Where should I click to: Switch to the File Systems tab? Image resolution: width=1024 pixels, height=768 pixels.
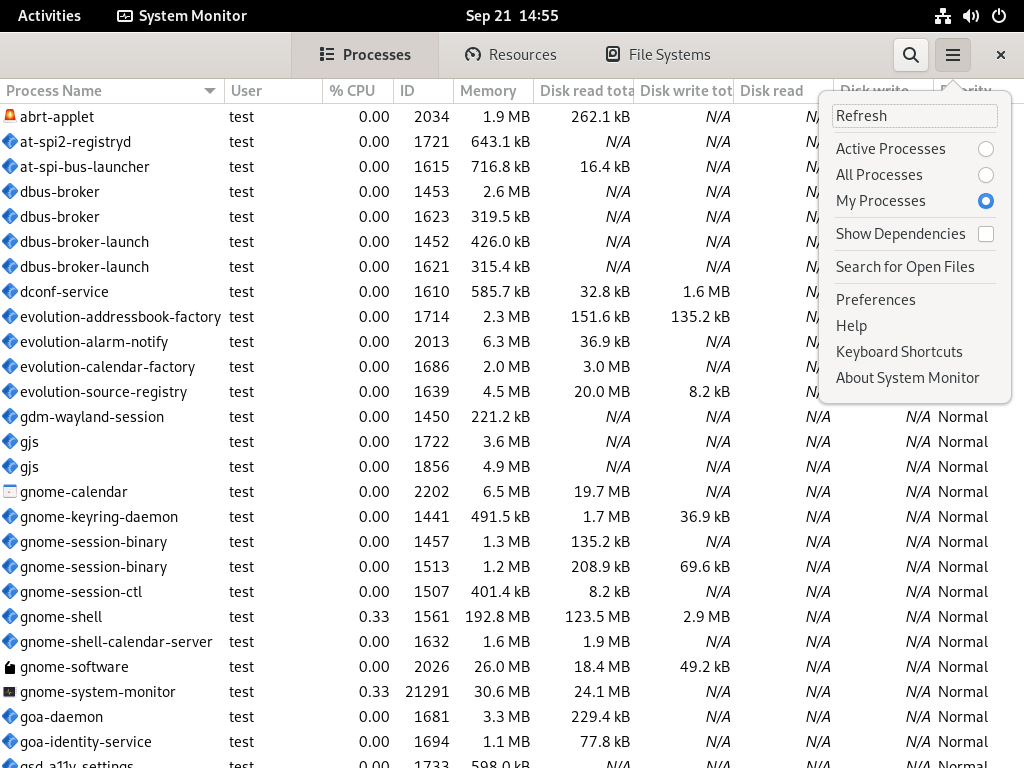658,55
